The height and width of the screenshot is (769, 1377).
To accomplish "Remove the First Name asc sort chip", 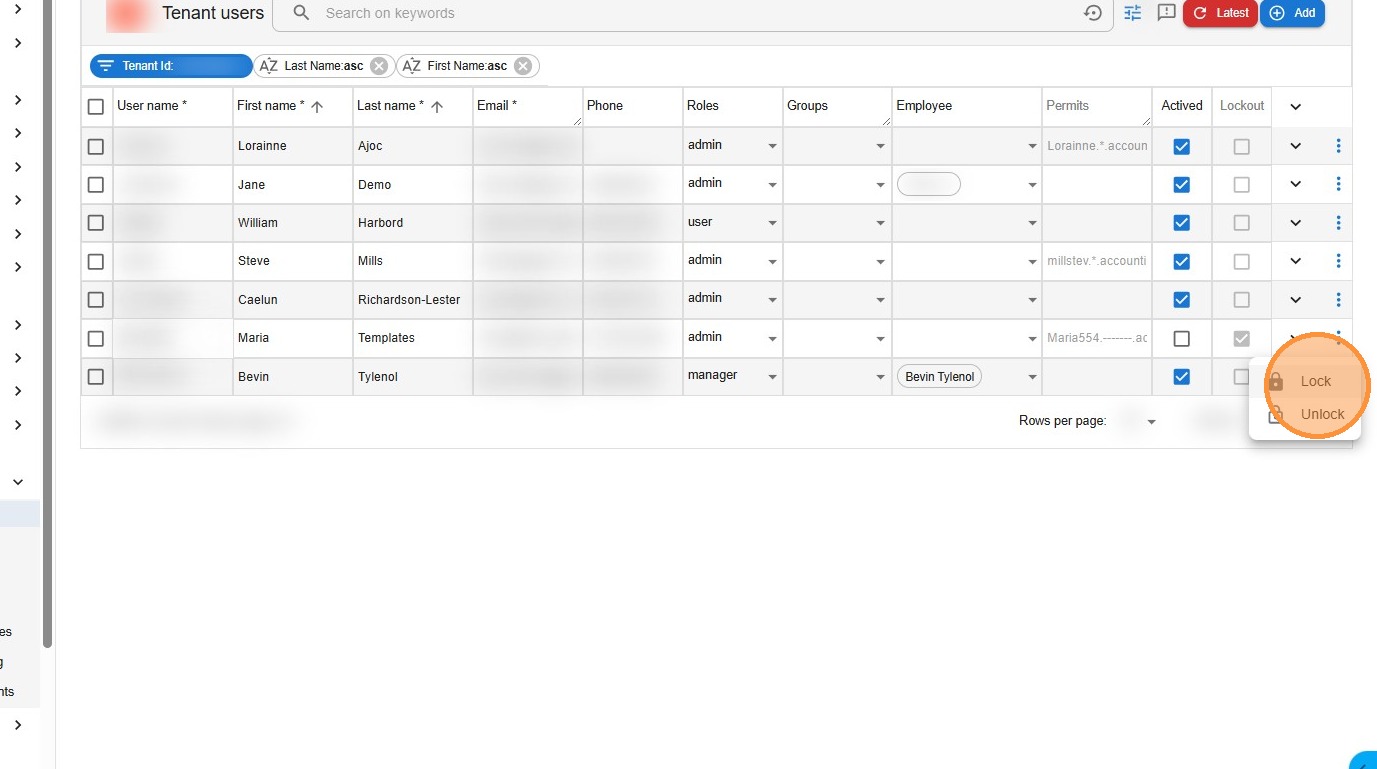I will point(522,66).
